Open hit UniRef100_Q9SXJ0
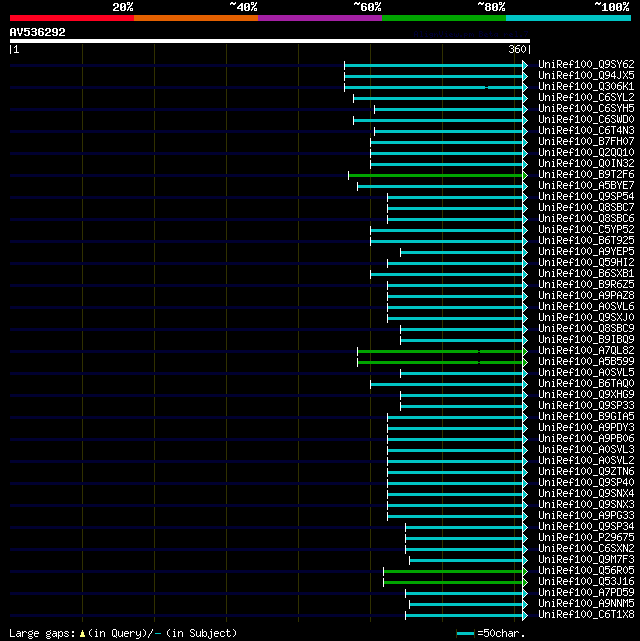Viewport: 640px width, 641px height. (586, 318)
